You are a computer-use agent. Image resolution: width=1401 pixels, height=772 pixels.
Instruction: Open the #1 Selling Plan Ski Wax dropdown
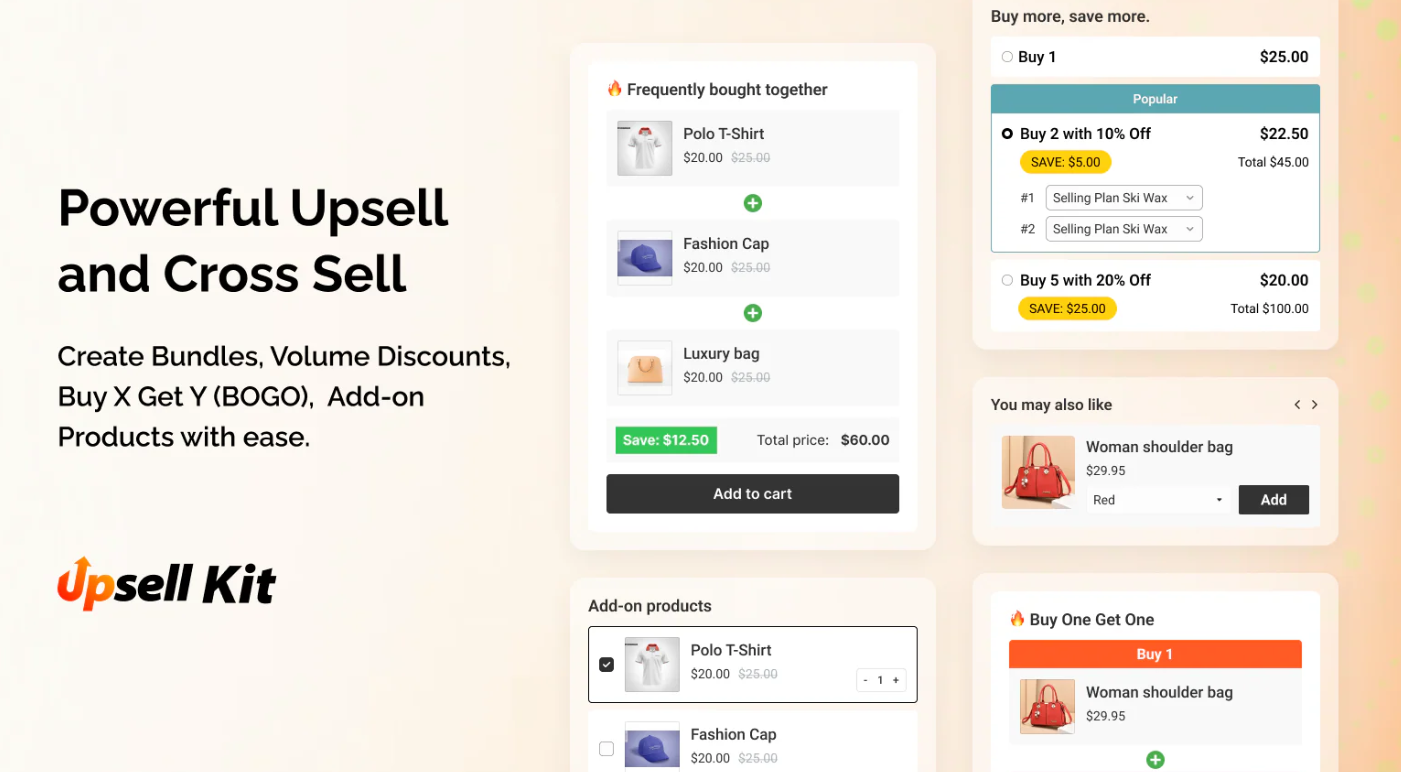point(1122,197)
